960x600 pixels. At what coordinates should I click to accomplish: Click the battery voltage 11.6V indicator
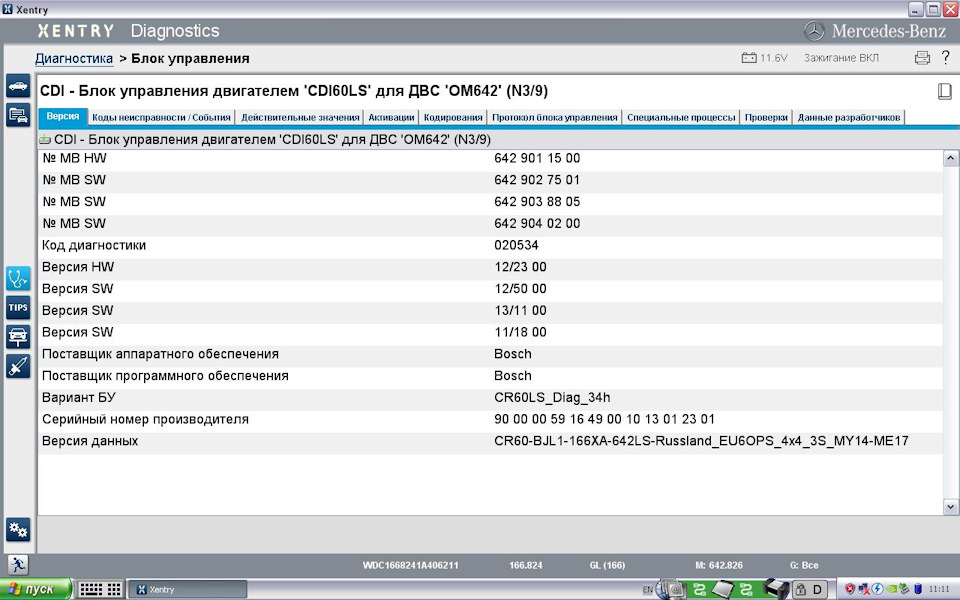tap(764, 58)
